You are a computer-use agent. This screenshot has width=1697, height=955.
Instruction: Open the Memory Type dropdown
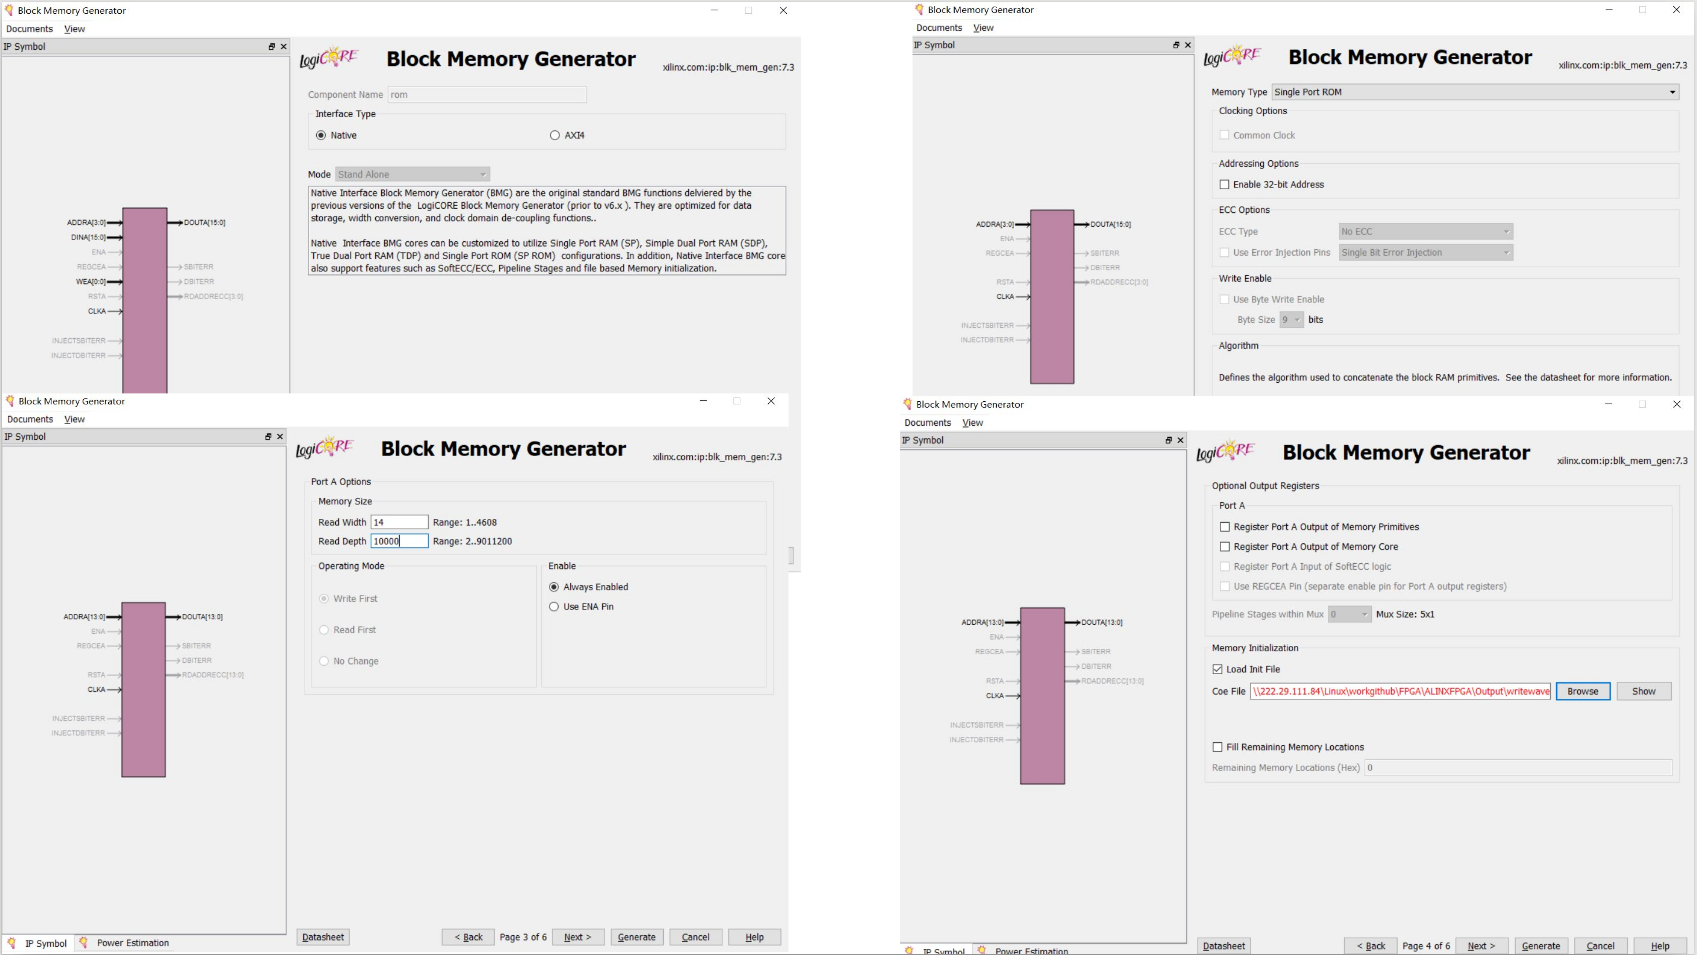pyautogui.click(x=1475, y=92)
